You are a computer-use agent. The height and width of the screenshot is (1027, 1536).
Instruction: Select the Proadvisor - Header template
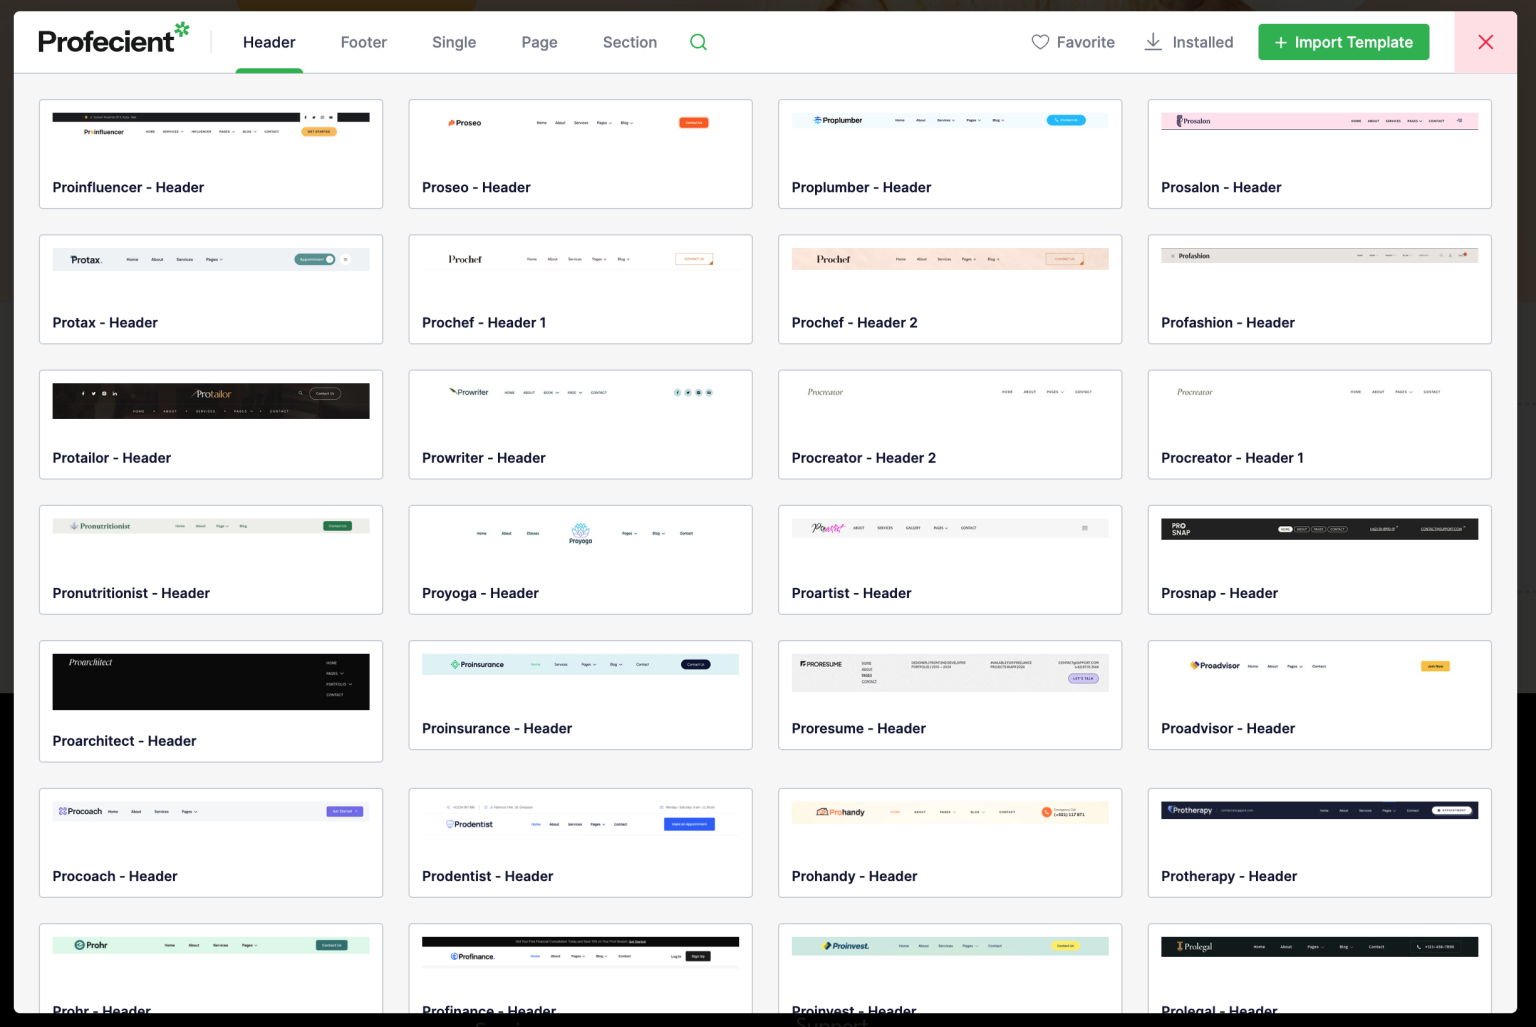[1319, 695]
